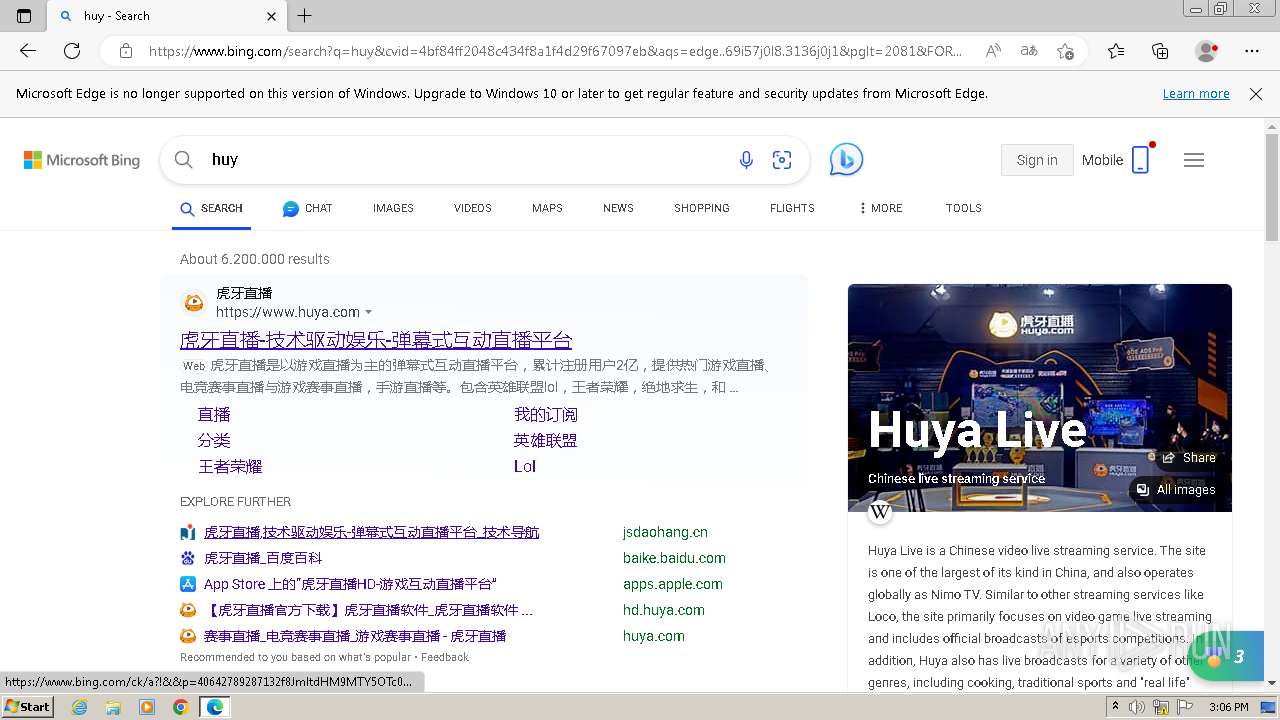The width and height of the screenshot is (1280, 720).
Task: Open Bing Chat round icon
Action: (x=846, y=160)
